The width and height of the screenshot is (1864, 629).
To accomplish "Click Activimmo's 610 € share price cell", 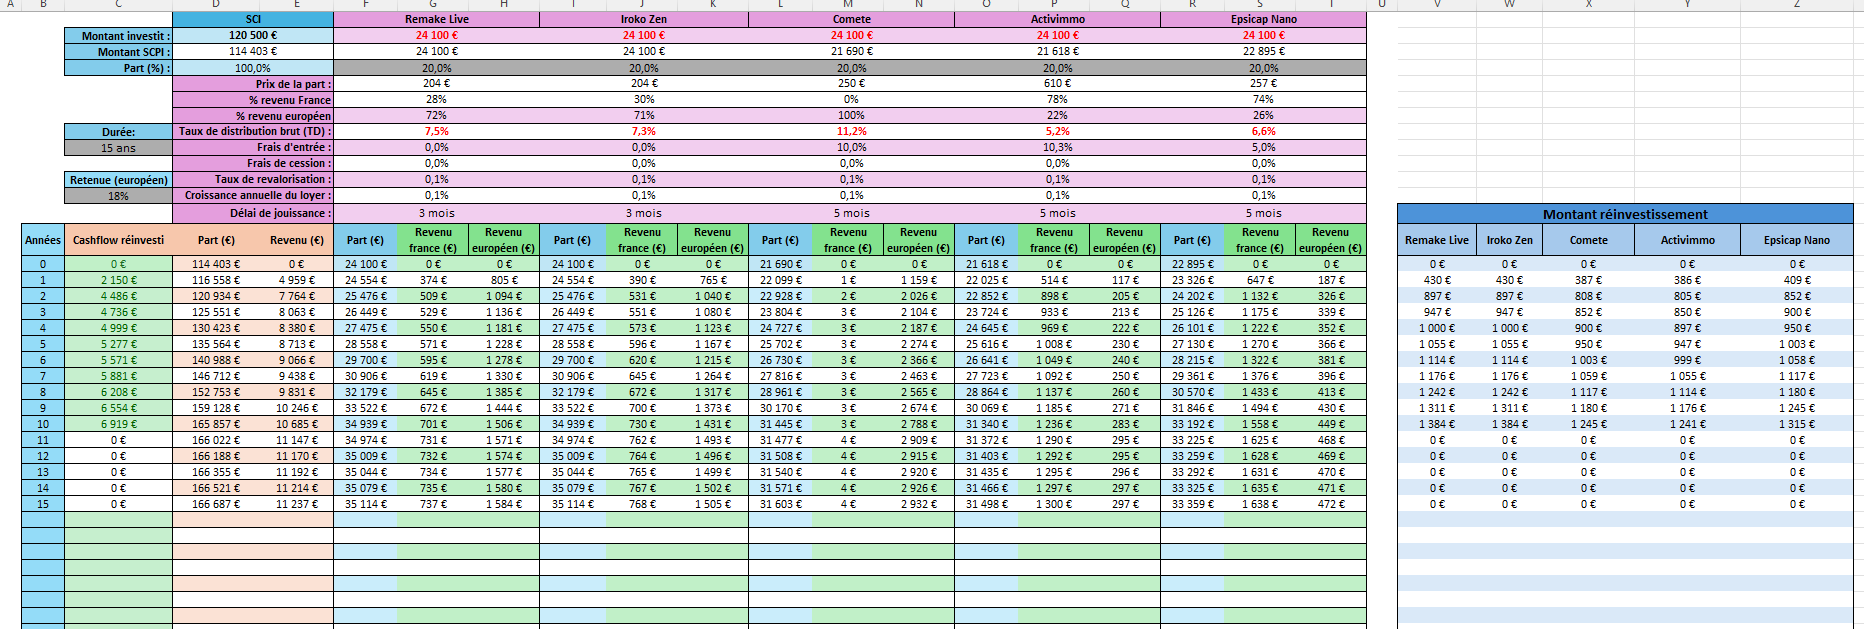I will 1057,84.
